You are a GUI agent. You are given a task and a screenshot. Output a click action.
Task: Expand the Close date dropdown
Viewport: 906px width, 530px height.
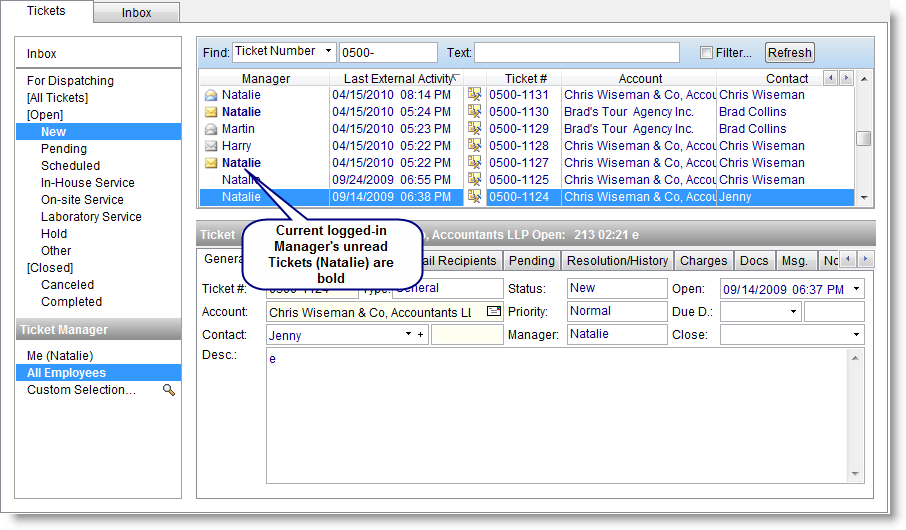(x=857, y=335)
